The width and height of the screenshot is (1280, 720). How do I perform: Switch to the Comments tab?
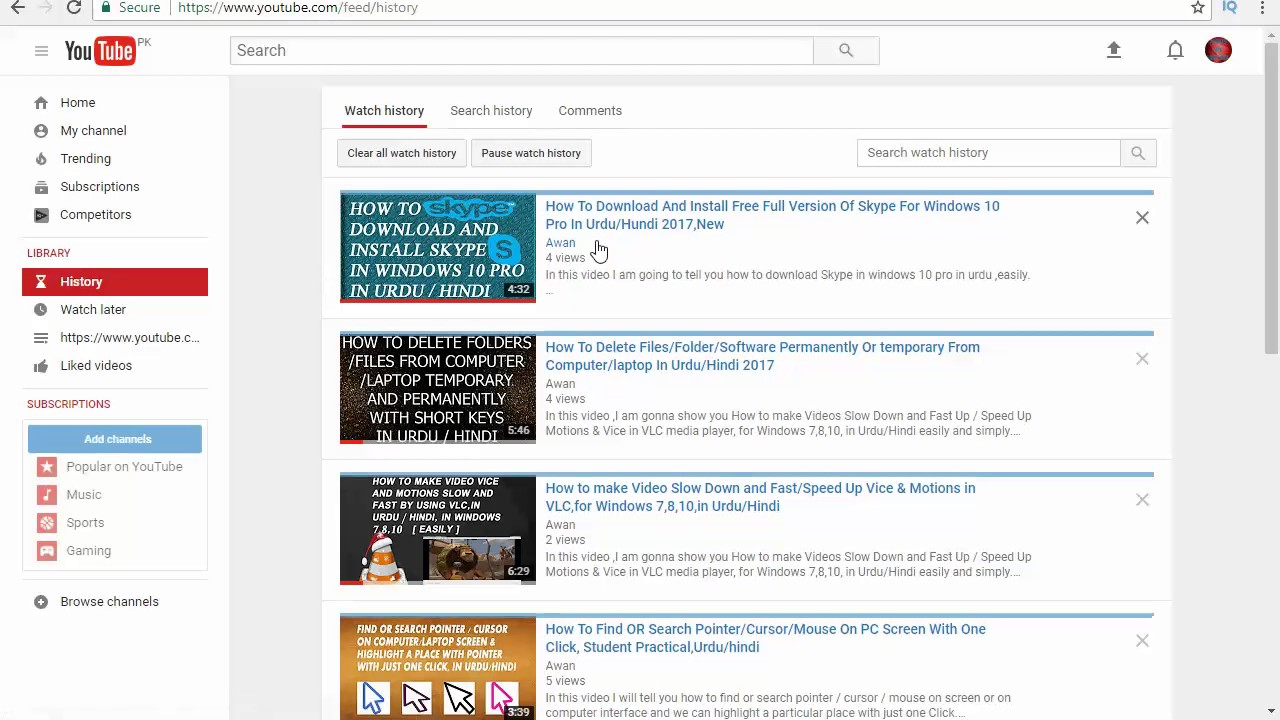pos(590,111)
